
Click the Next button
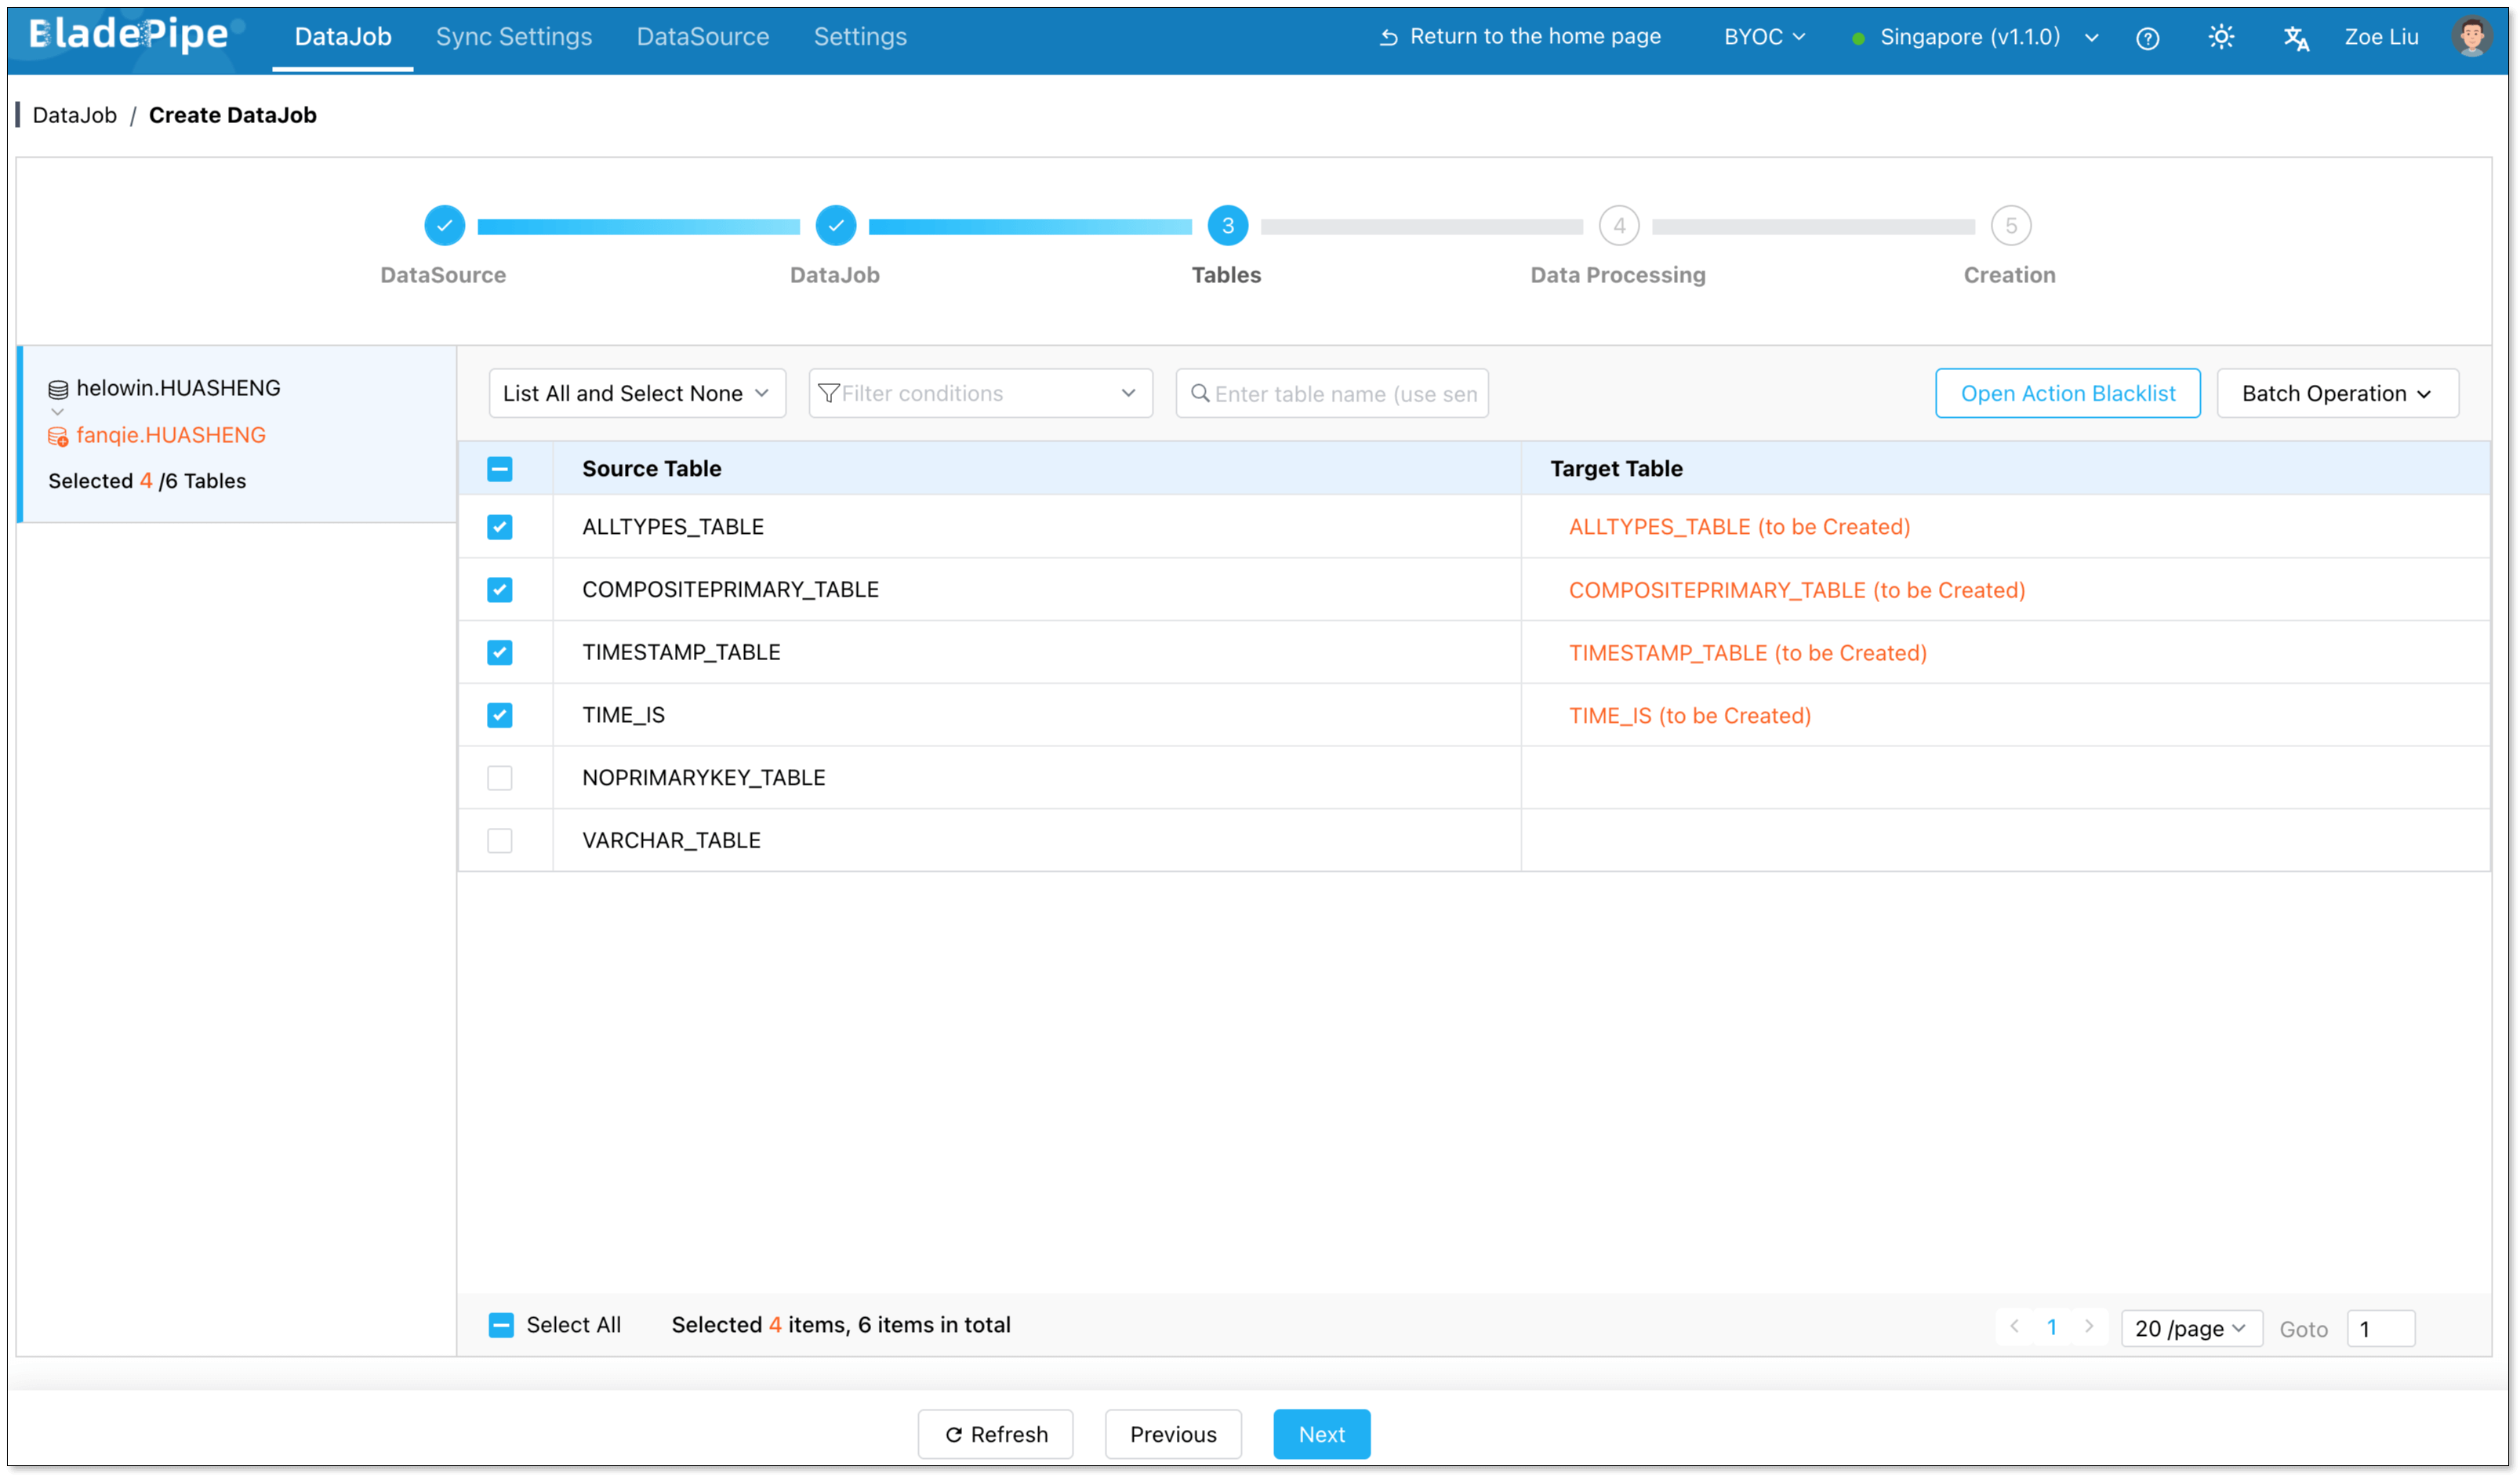[1321, 1434]
